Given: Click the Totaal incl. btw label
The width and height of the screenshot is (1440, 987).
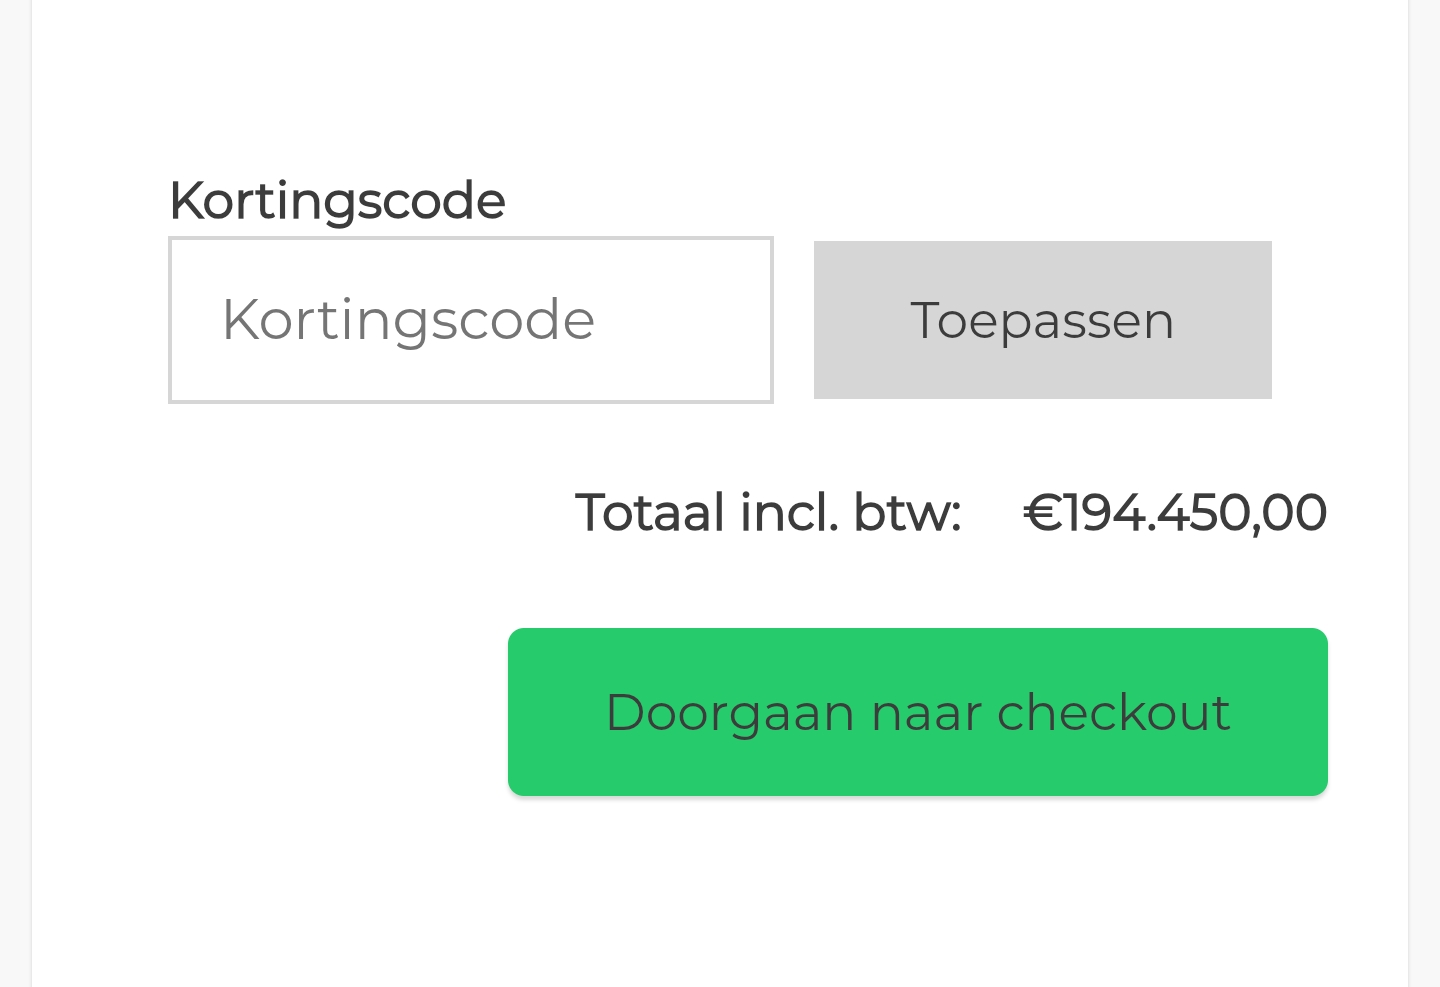Looking at the screenshot, I should (x=767, y=513).
